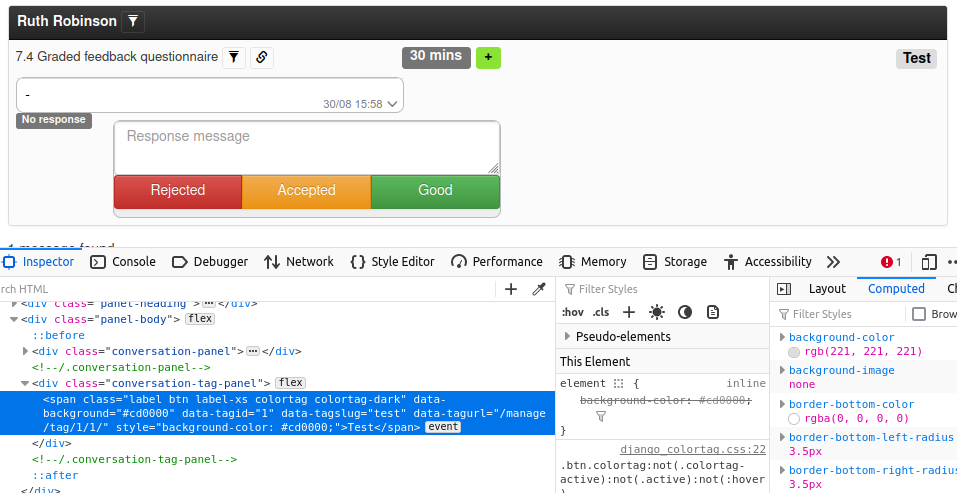Click add new rule plus icon
The width and height of the screenshot is (957, 493).
tap(629, 312)
